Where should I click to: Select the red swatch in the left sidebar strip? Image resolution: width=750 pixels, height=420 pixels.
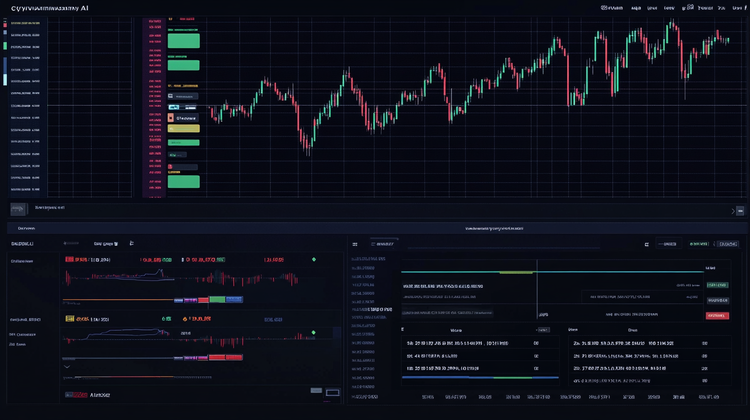pos(5,24)
